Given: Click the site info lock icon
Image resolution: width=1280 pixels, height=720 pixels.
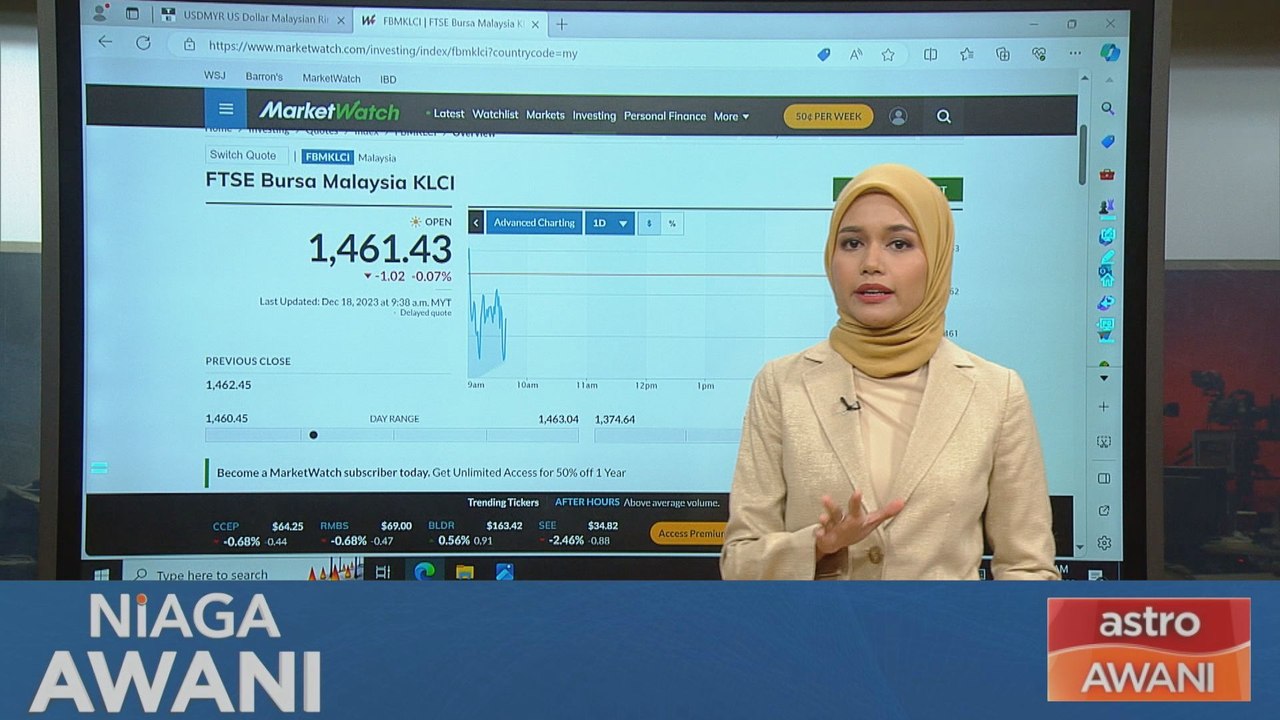Looking at the screenshot, I should [188, 44].
